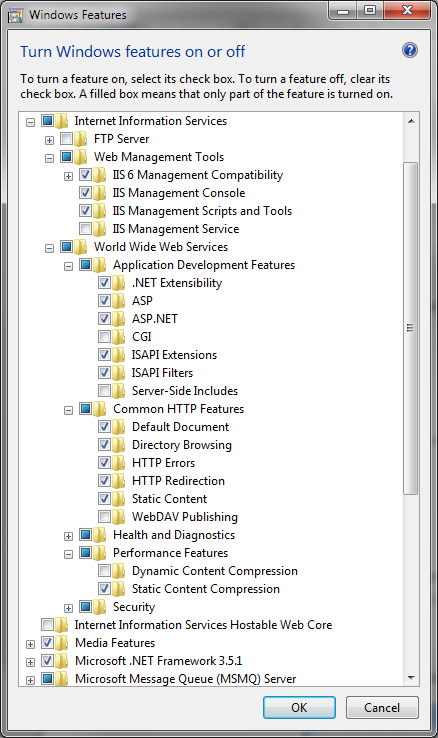Viewport: 438px width, 738px height.
Task: Select the HTTP Redirection tree item
Action: (178, 481)
